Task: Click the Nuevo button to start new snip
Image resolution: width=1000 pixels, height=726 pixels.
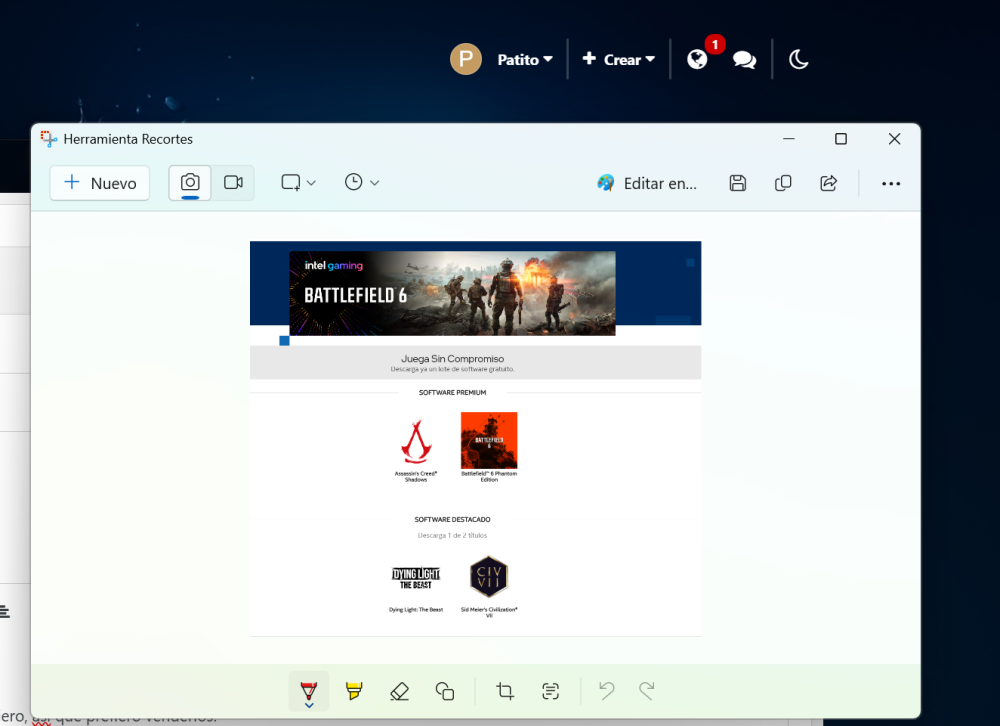Action: tap(100, 183)
